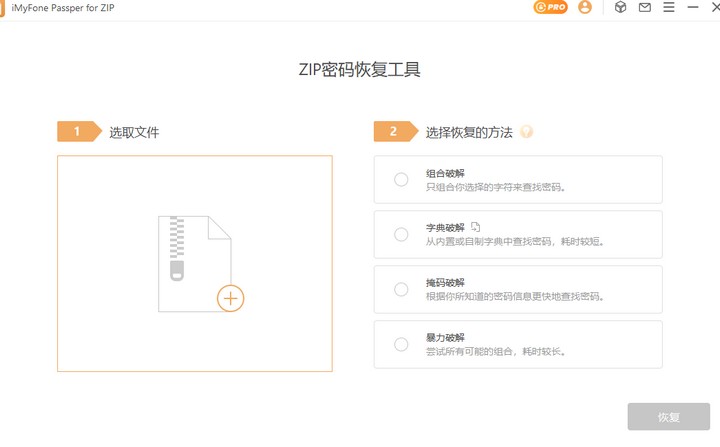The width and height of the screenshot is (720, 447).
Task: Open the user account profile icon
Action: tap(585, 8)
